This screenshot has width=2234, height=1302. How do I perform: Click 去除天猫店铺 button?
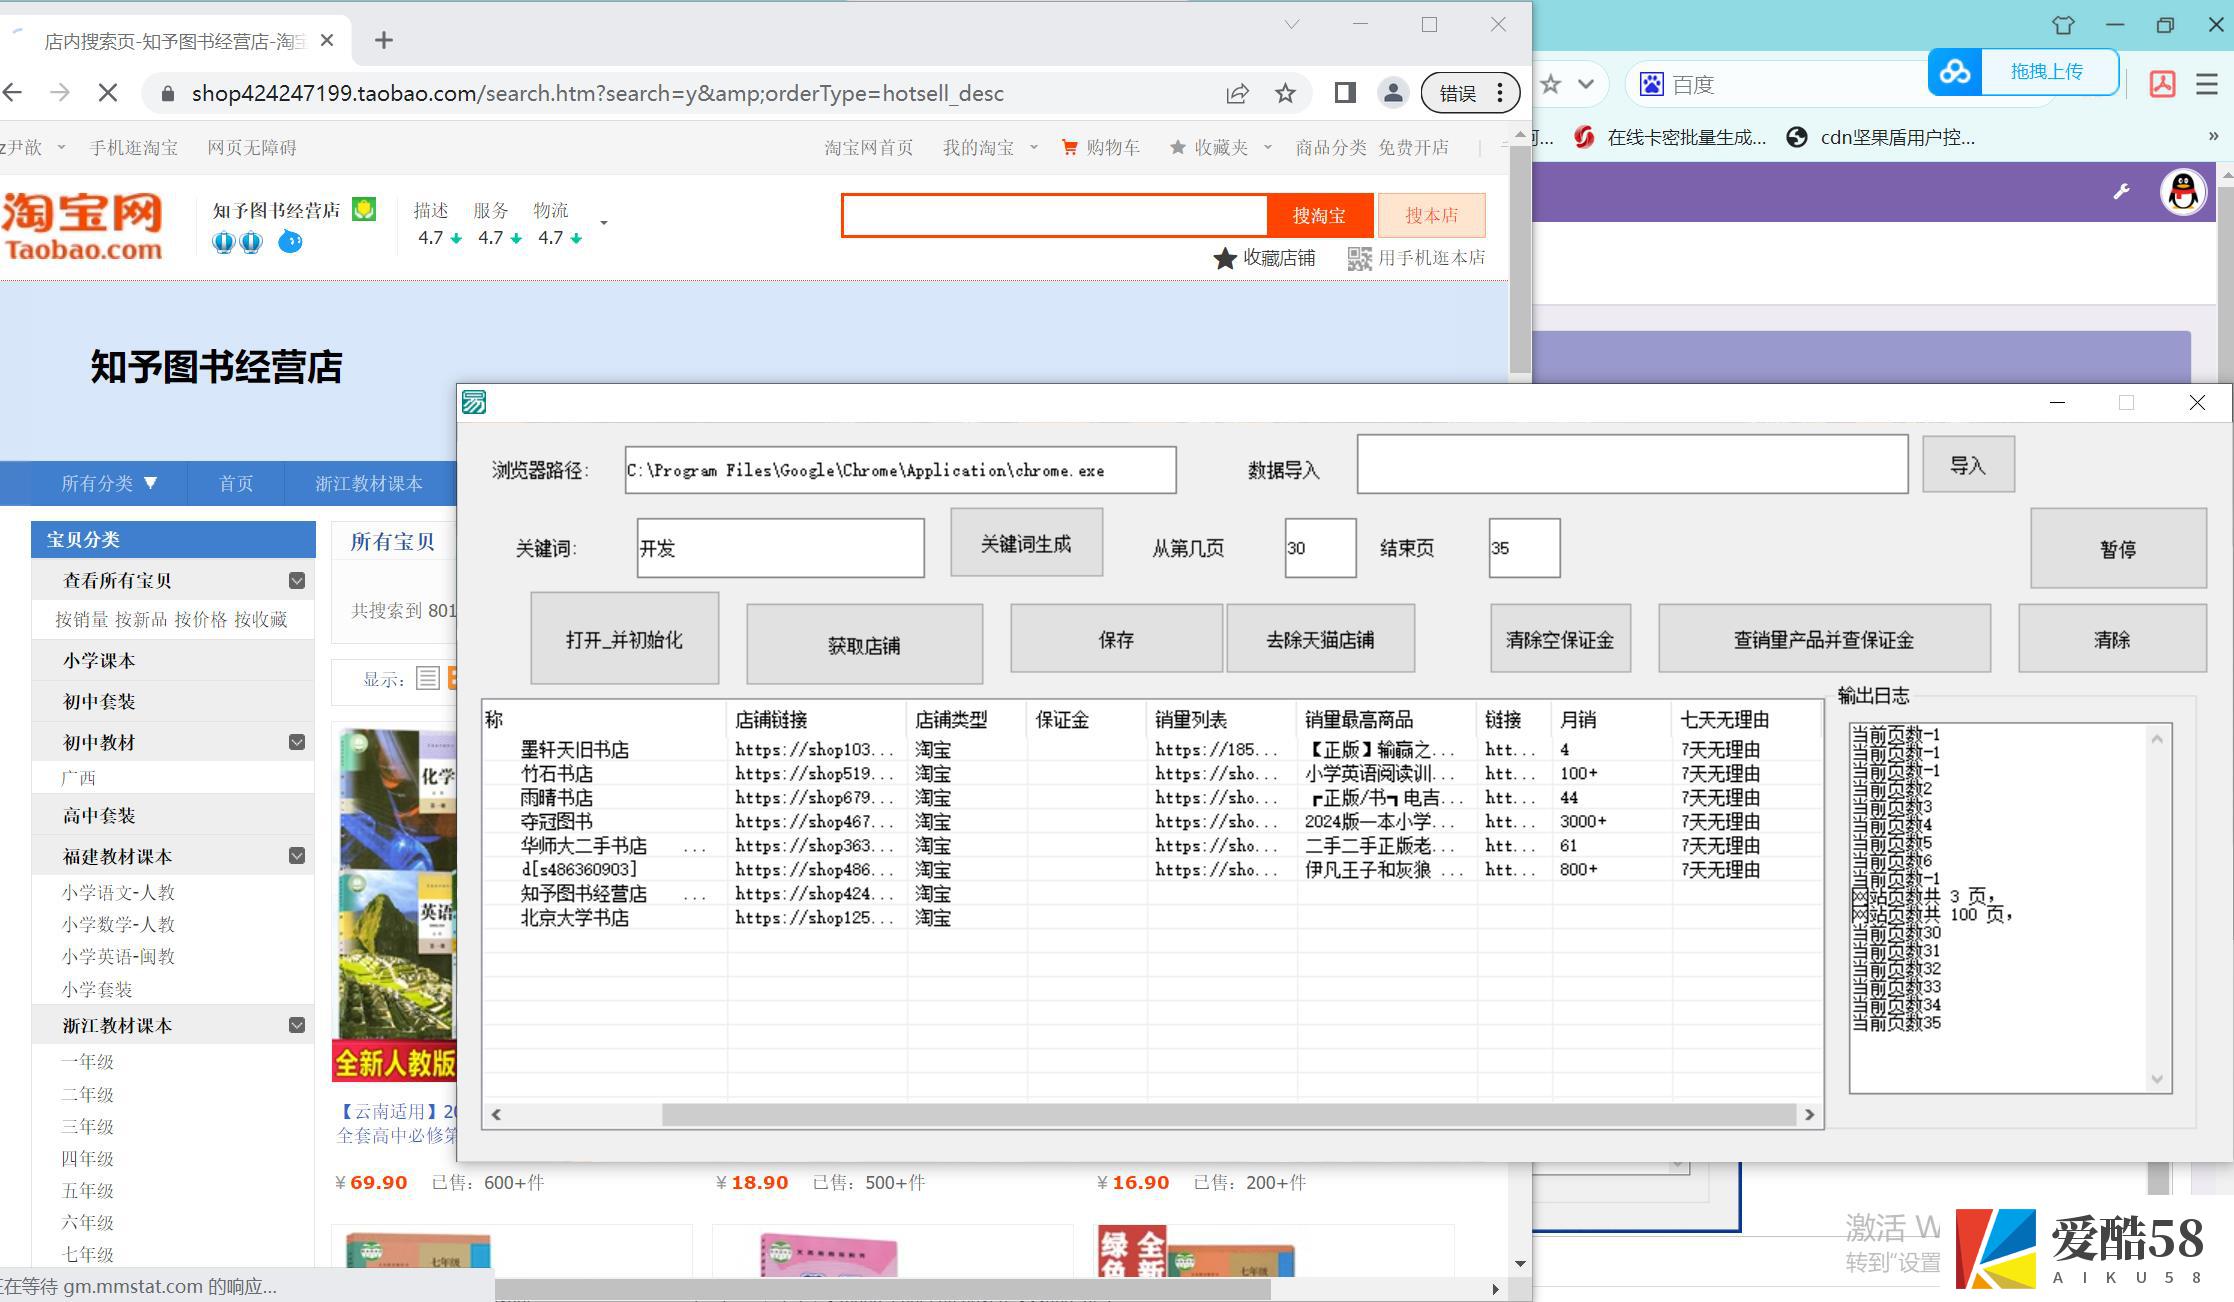tap(1320, 639)
